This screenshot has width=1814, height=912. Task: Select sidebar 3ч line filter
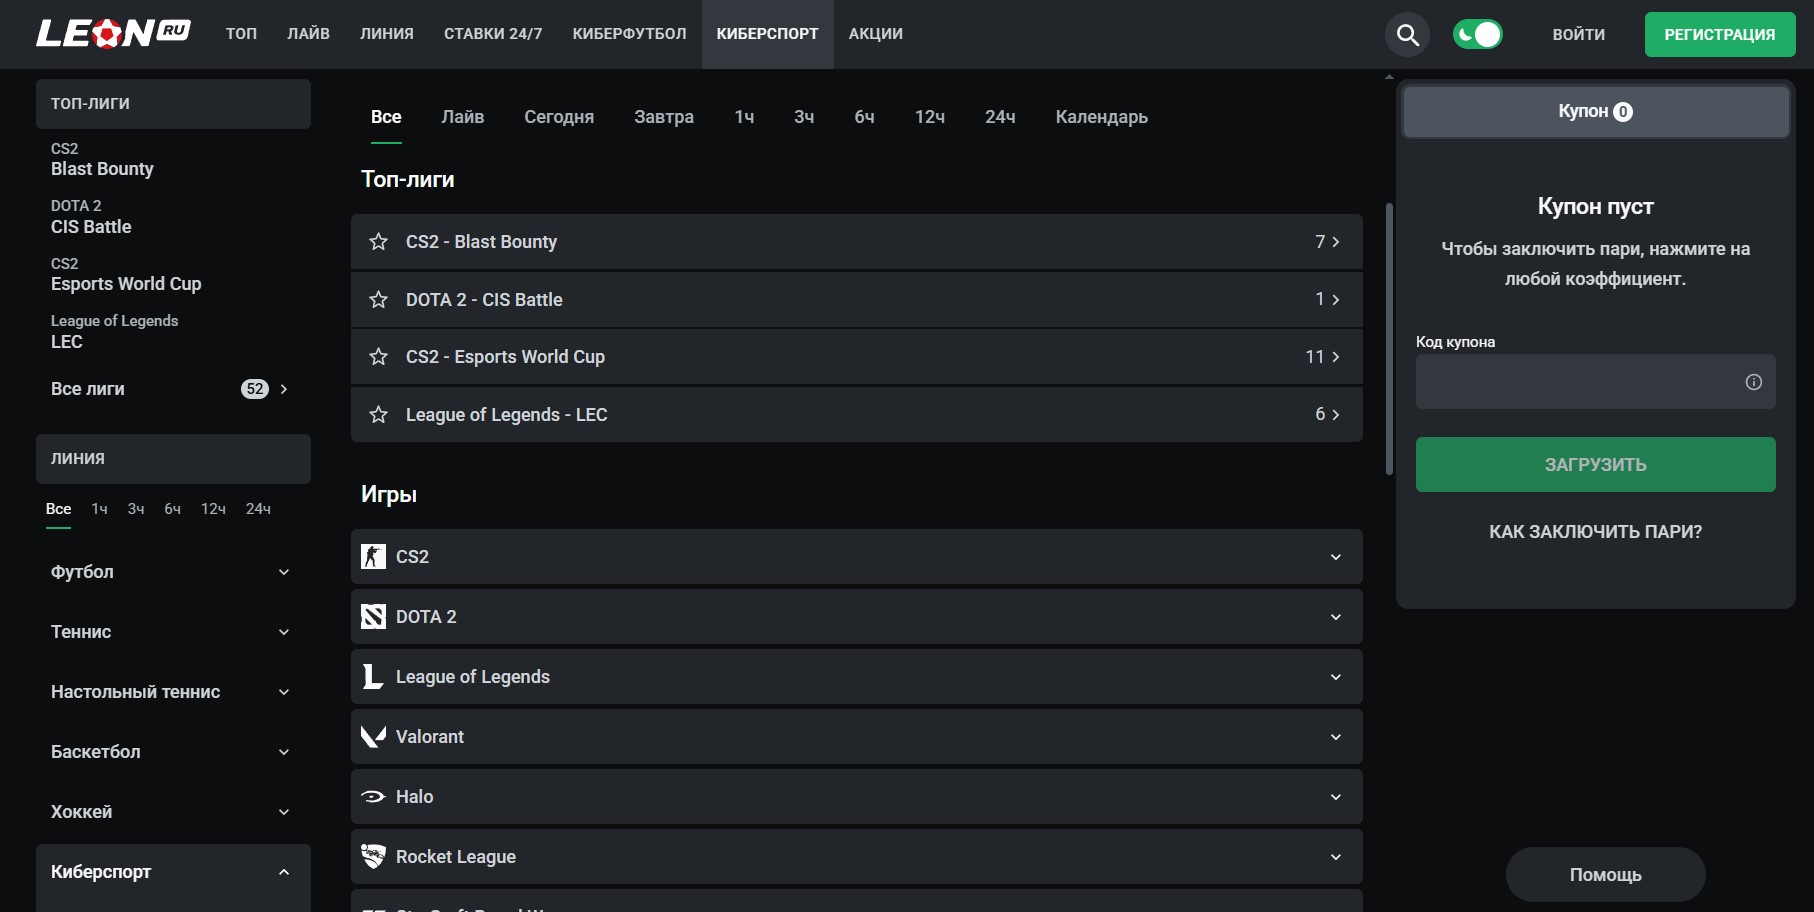(x=136, y=509)
